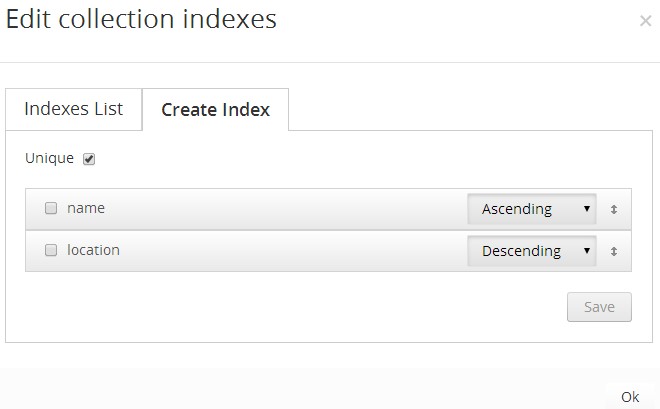Click the location row reorder handle icon

614,251
